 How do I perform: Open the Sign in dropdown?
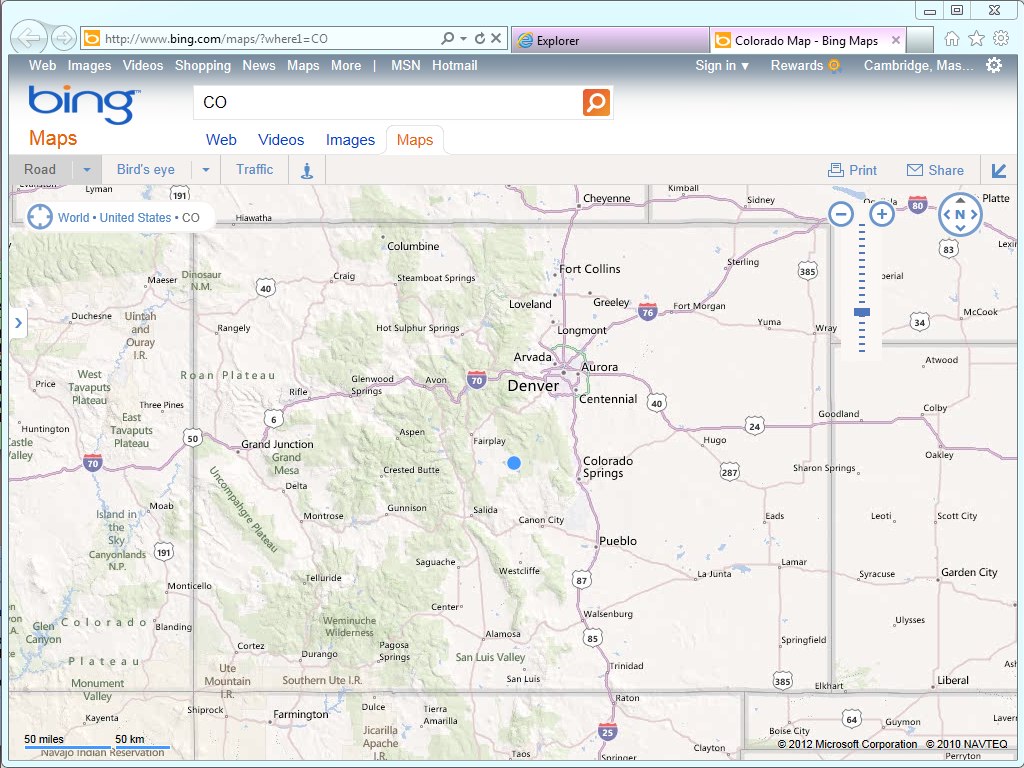coord(722,65)
